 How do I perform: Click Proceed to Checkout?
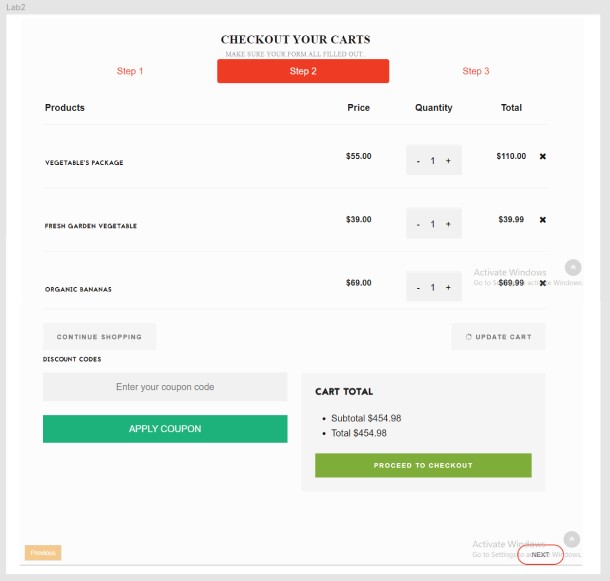[423, 466]
